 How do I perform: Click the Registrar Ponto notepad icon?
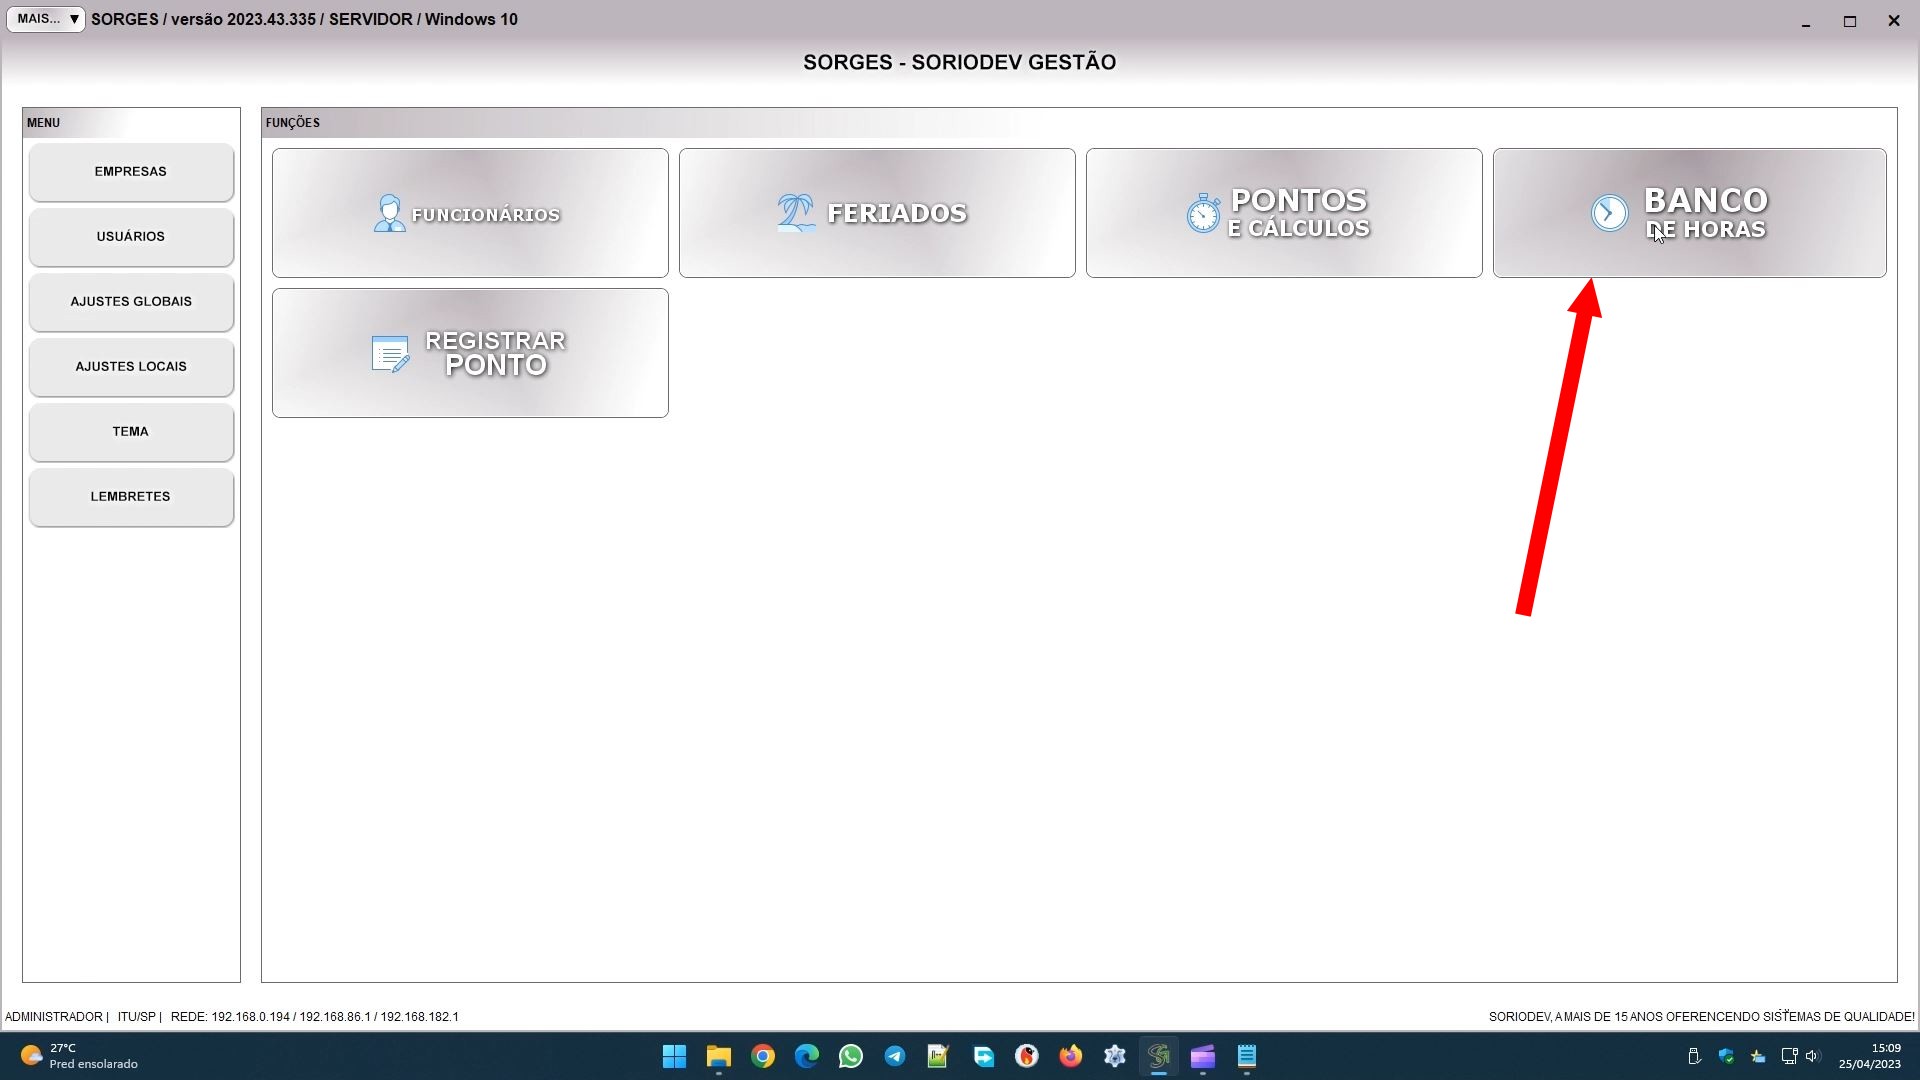390,354
